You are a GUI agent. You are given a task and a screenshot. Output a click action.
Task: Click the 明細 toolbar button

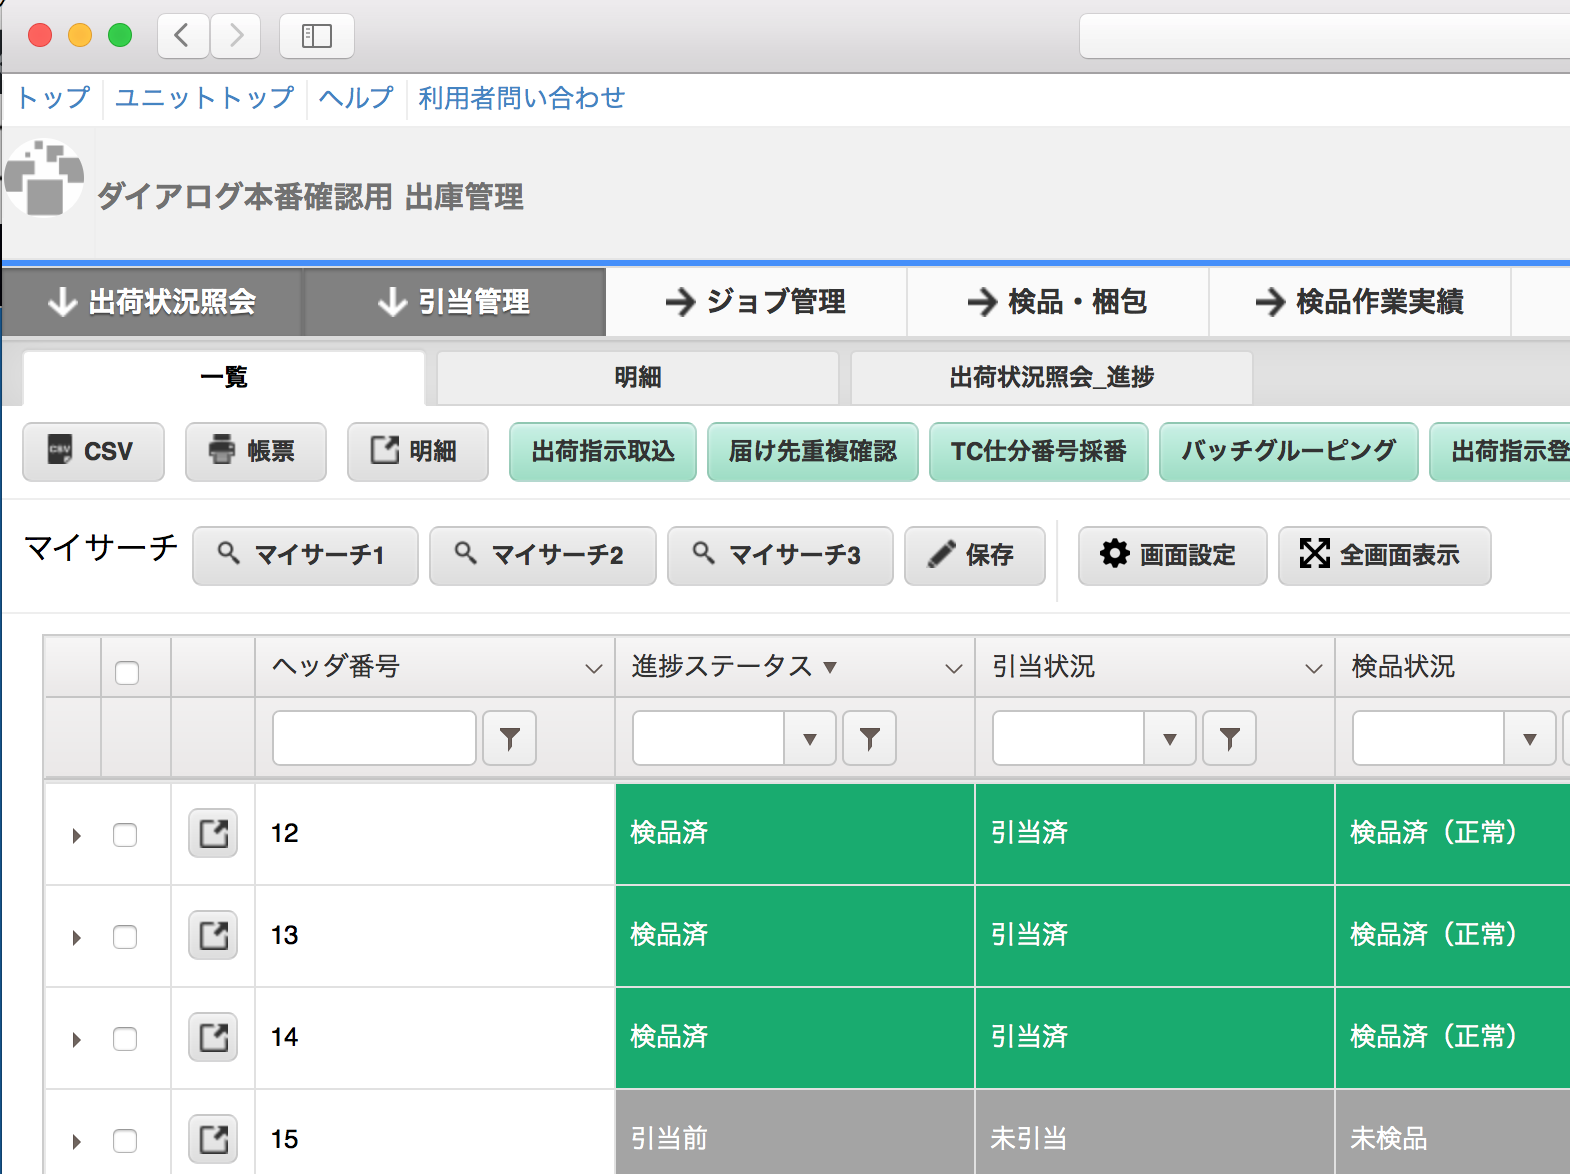click(418, 452)
